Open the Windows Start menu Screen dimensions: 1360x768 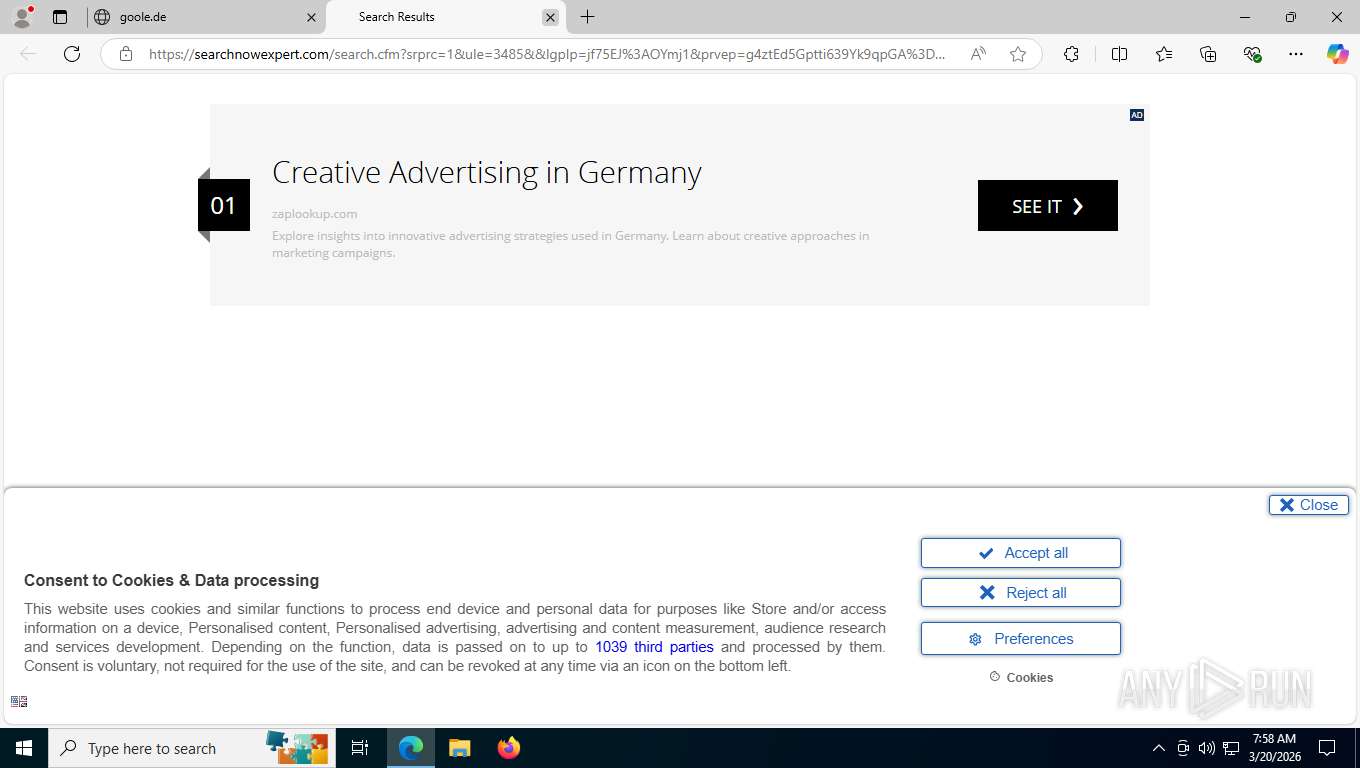click(24, 748)
